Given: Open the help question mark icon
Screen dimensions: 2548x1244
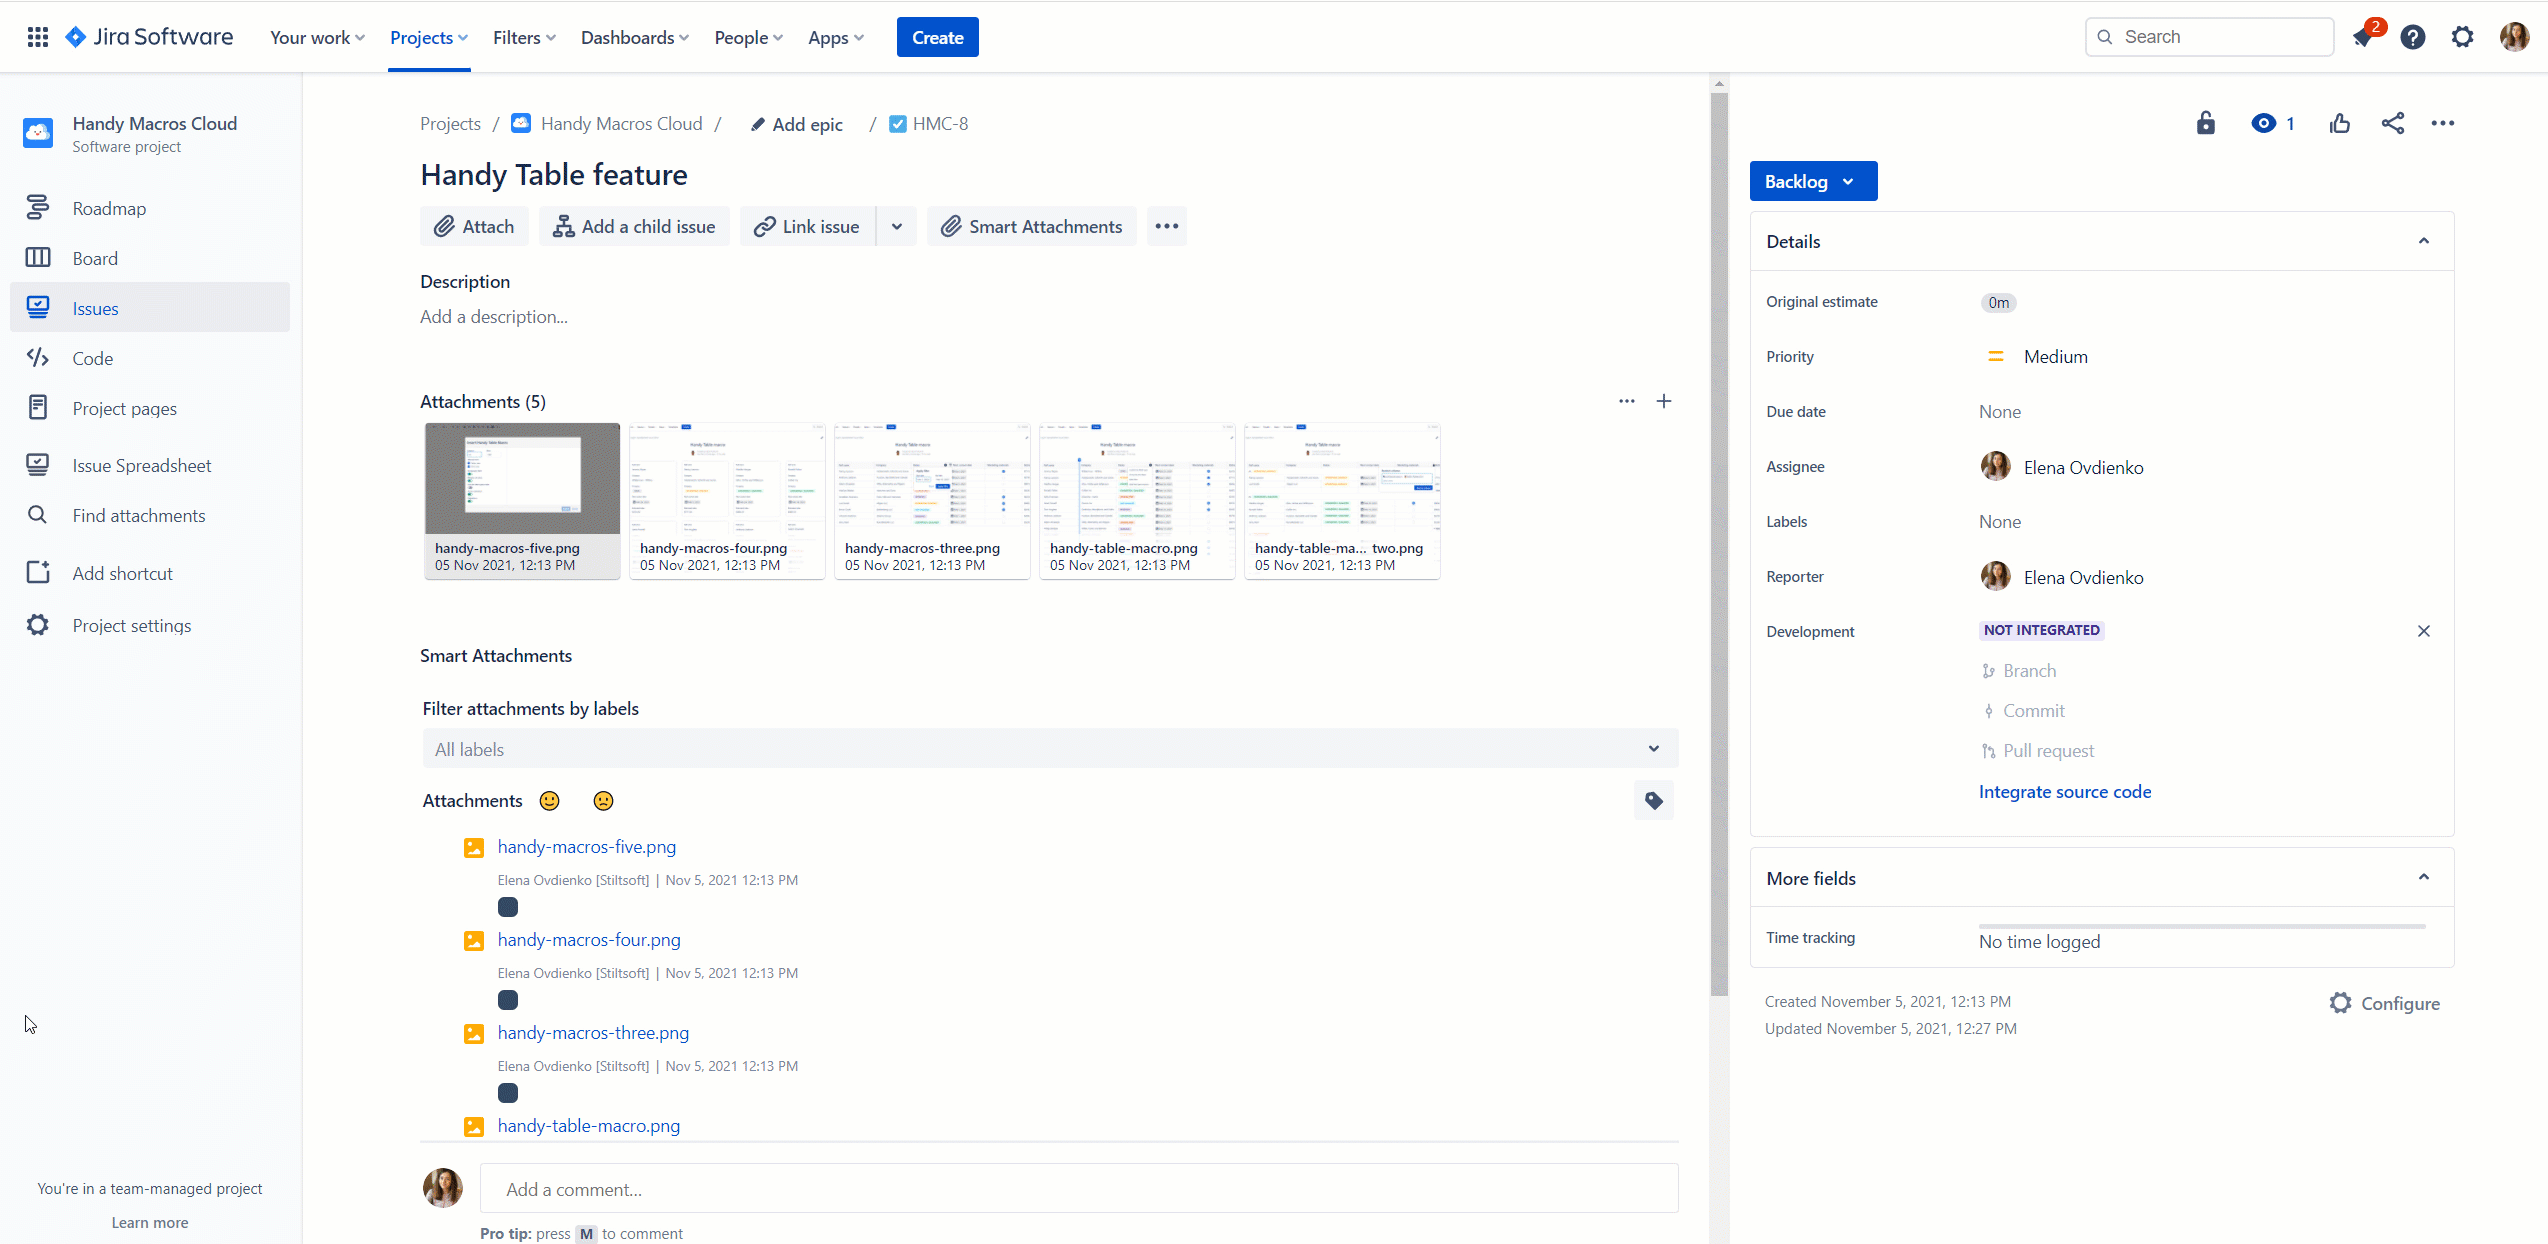Looking at the screenshot, I should [x=2413, y=37].
